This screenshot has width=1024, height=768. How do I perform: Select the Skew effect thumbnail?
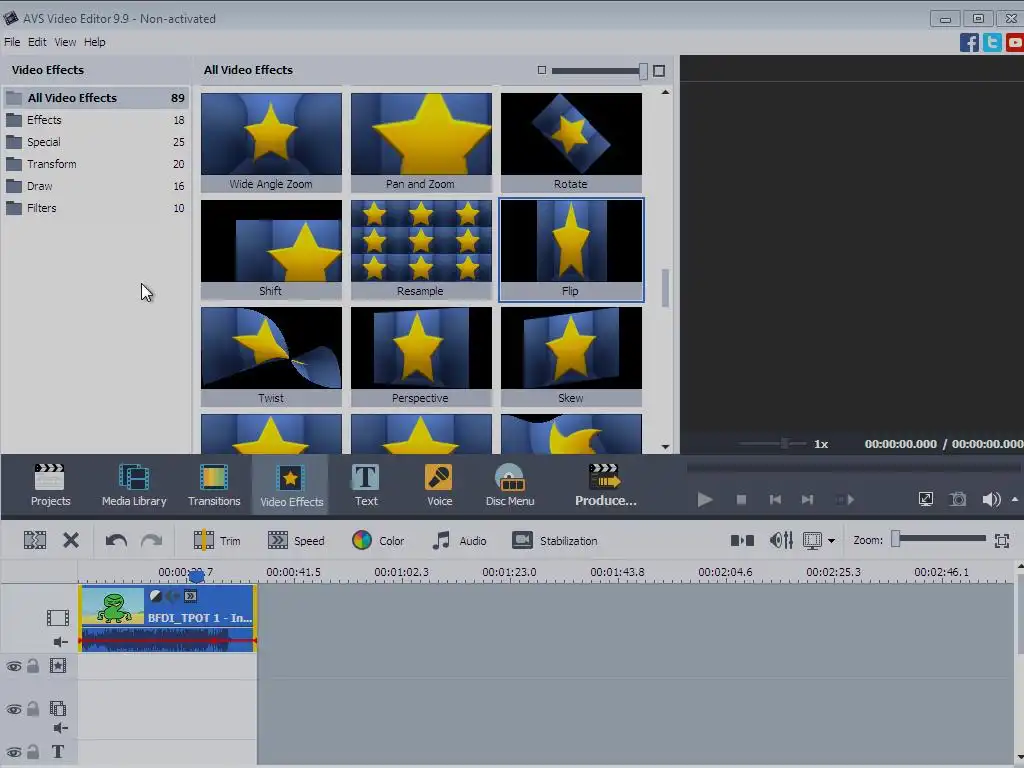tap(571, 356)
